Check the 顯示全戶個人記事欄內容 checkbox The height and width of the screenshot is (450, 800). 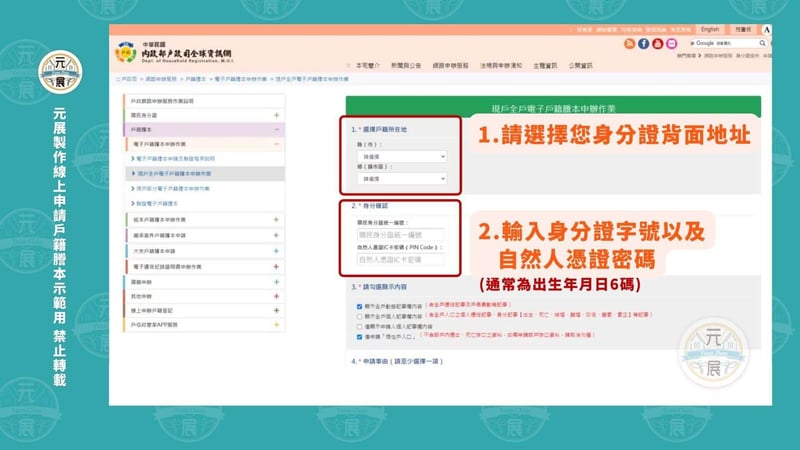[360, 316]
